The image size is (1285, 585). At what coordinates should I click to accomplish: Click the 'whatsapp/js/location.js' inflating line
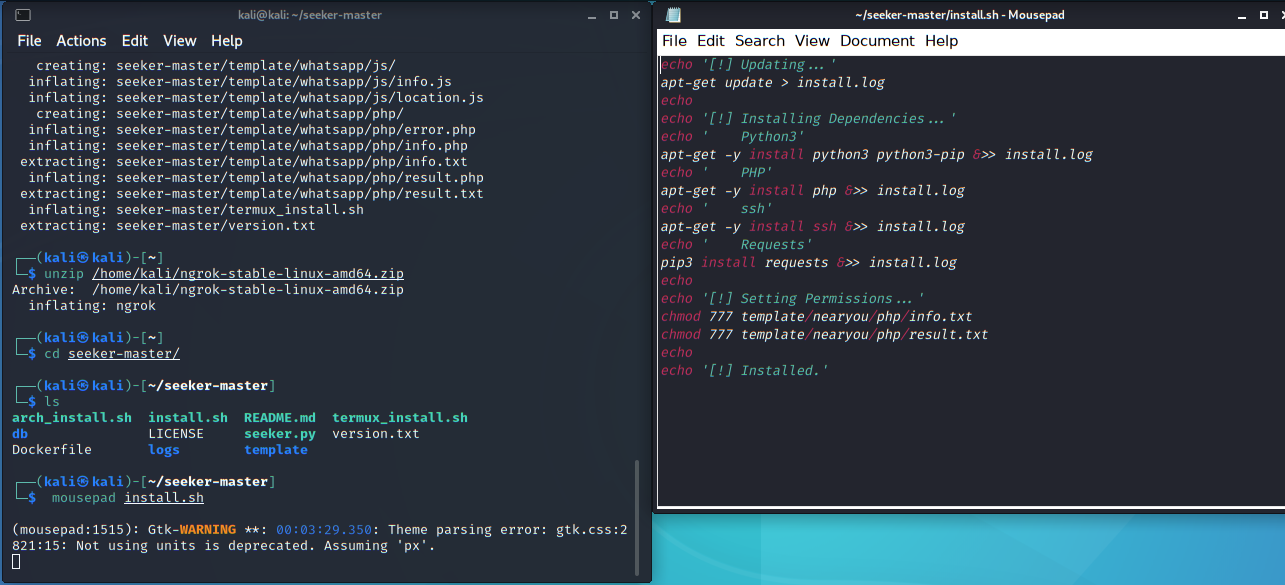click(x=256, y=97)
